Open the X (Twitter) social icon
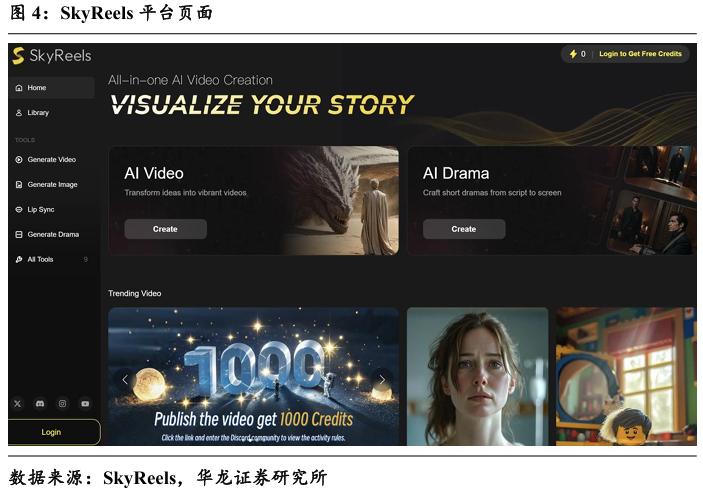This screenshot has height=492, width=703. (17, 404)
